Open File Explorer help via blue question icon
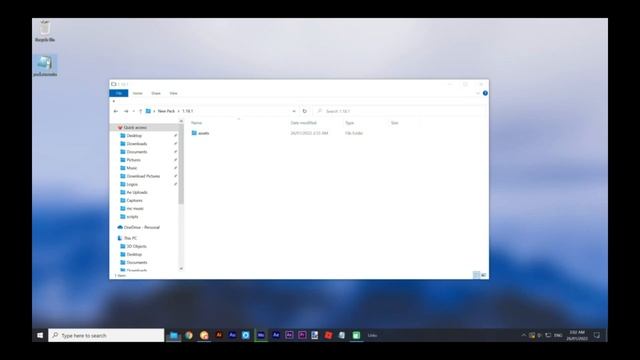This screenshot has height=360, width=640. pos(485,93)
